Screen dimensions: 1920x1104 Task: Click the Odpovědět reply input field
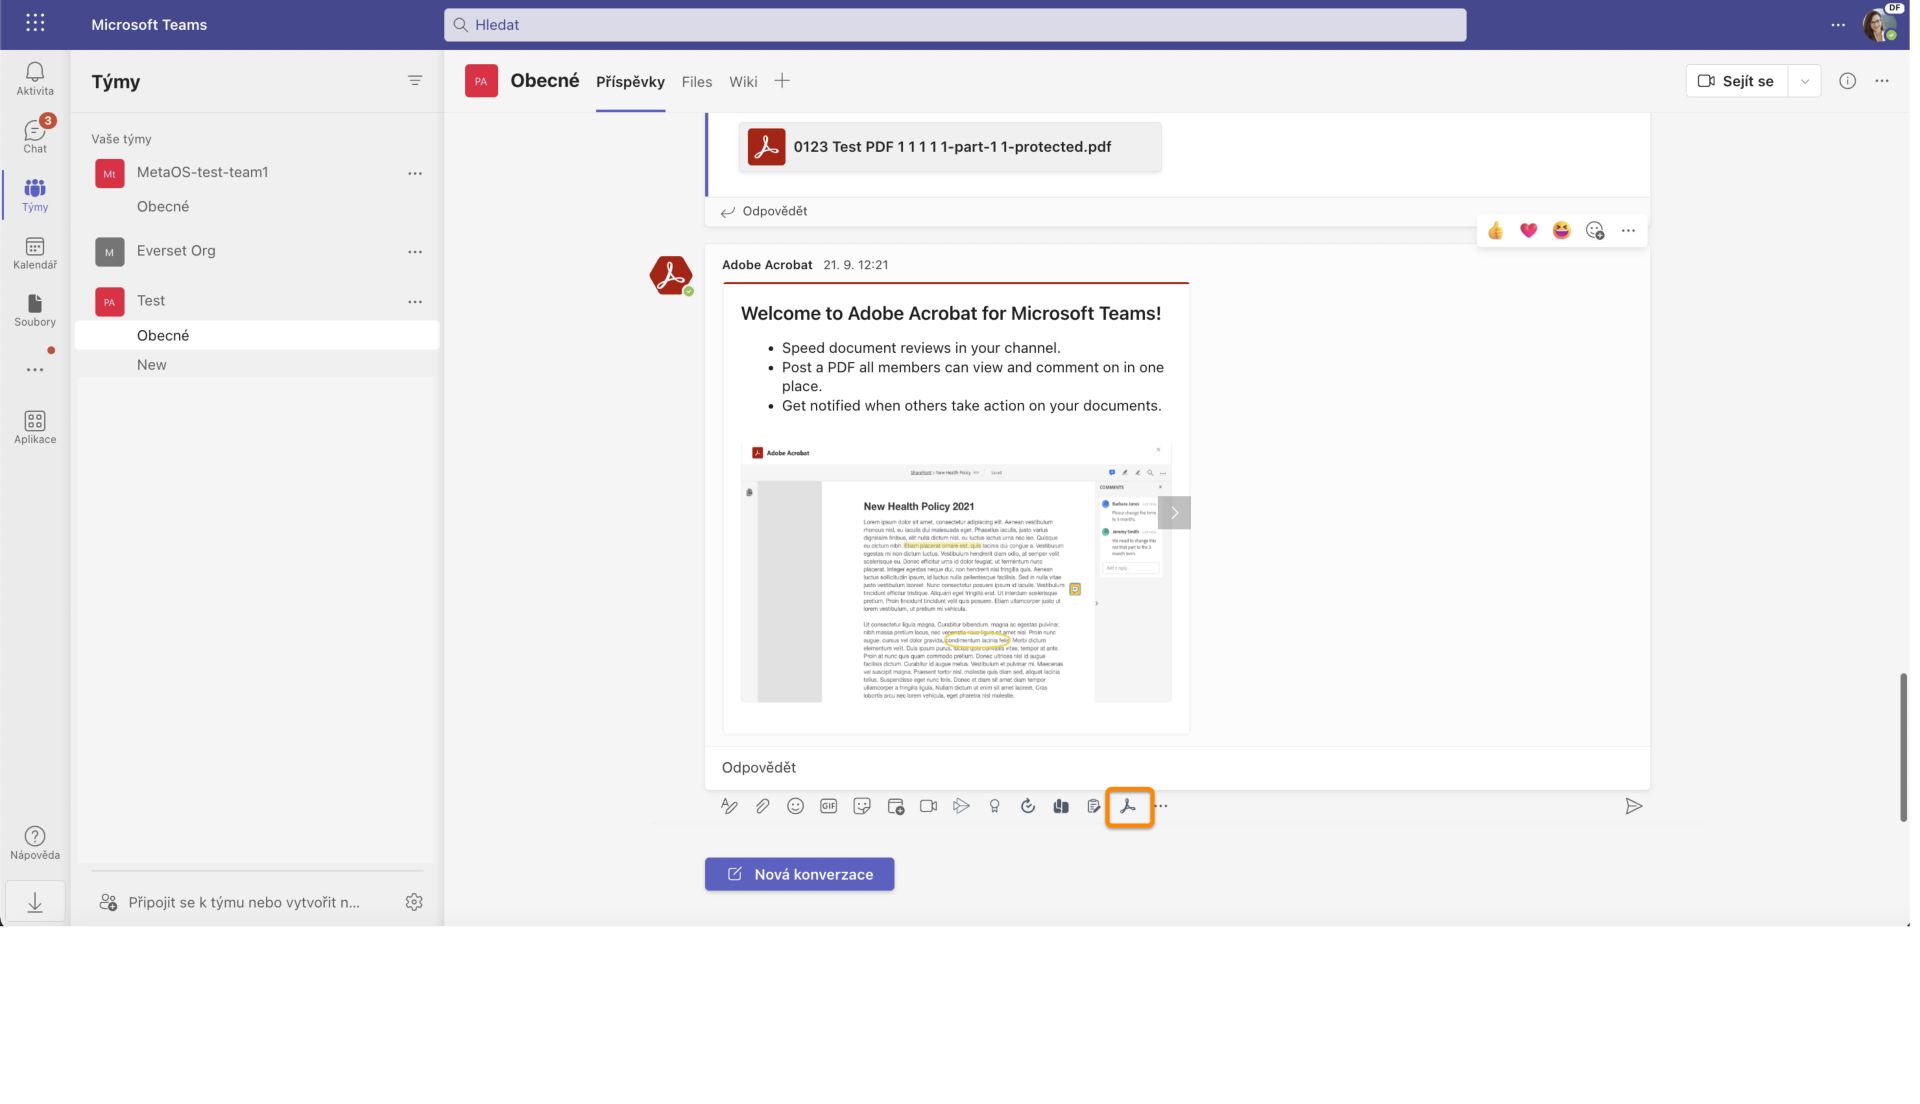point(1177,767)
